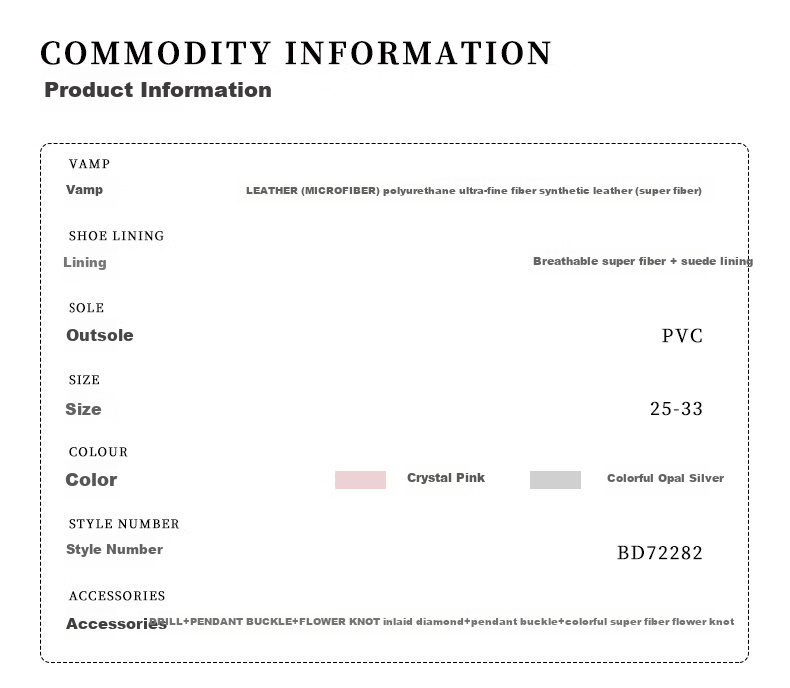Select the Crystal Pink label

[x=446, y=478]
